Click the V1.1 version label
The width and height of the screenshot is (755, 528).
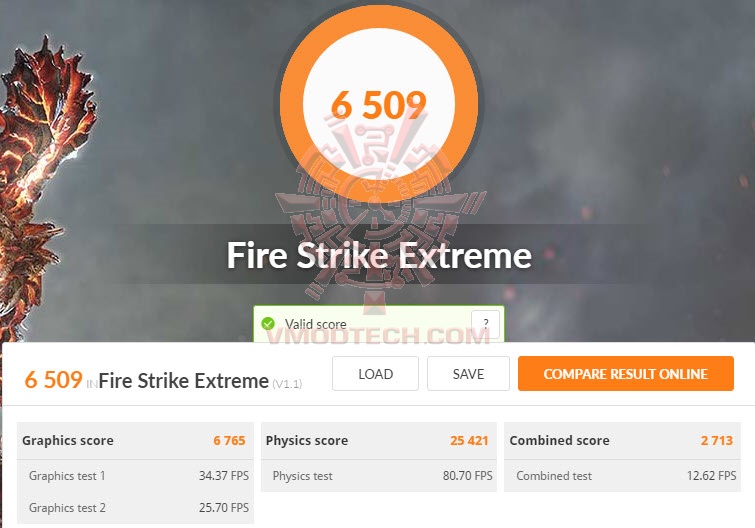pyautogui.click(x=287, y=384)
